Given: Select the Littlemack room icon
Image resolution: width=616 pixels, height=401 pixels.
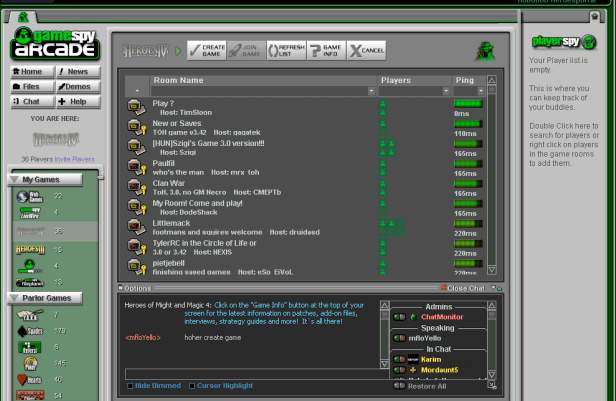Looking at the screenshot, I should click(x=136, y=227).
